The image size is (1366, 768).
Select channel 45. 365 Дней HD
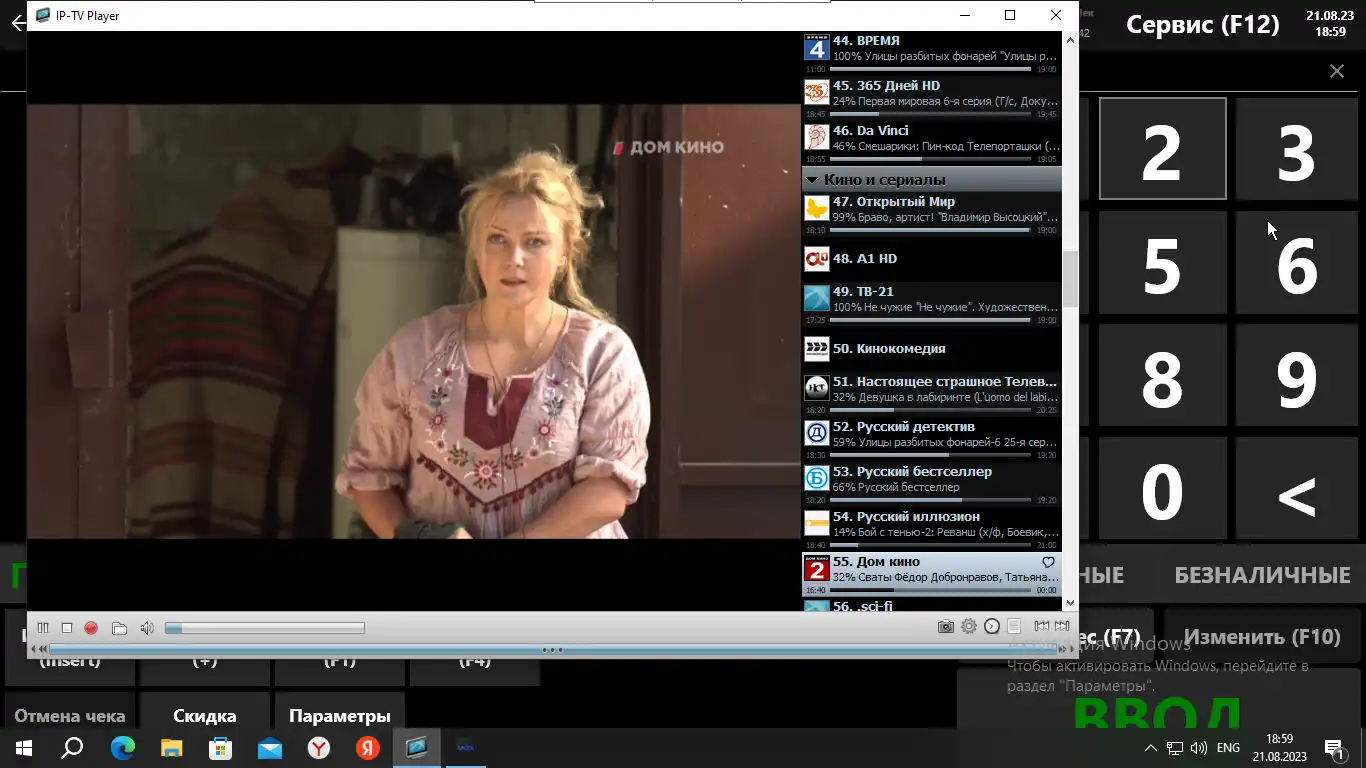931,98
